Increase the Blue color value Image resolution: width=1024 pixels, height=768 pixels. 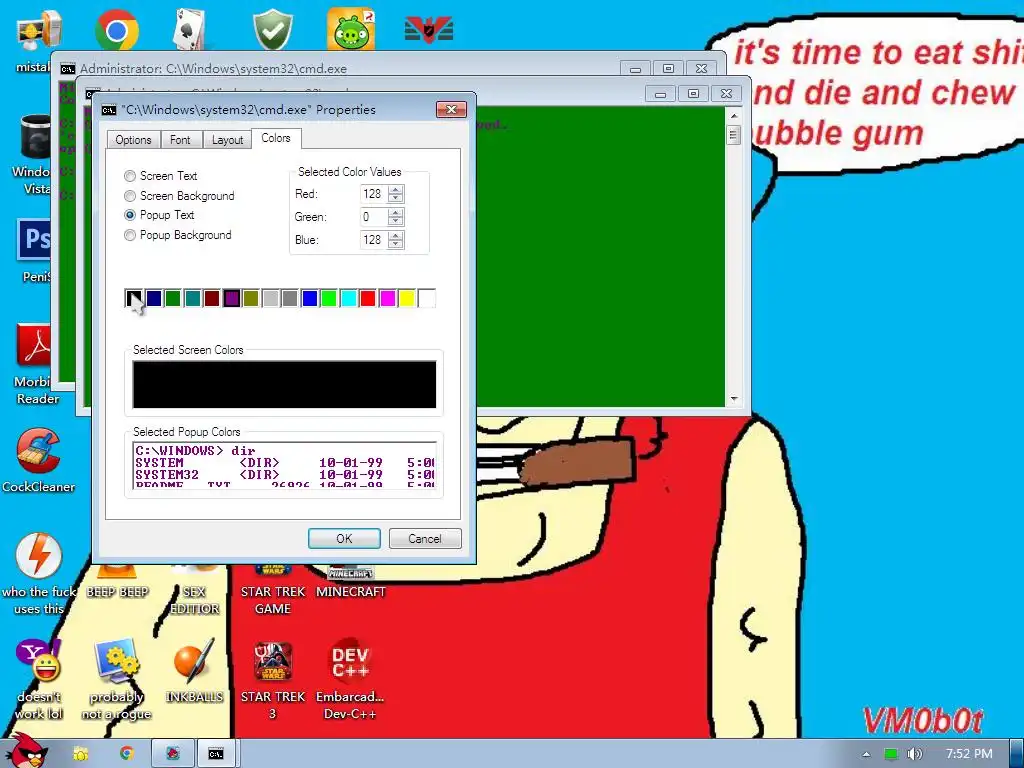[x=396, y=236]
